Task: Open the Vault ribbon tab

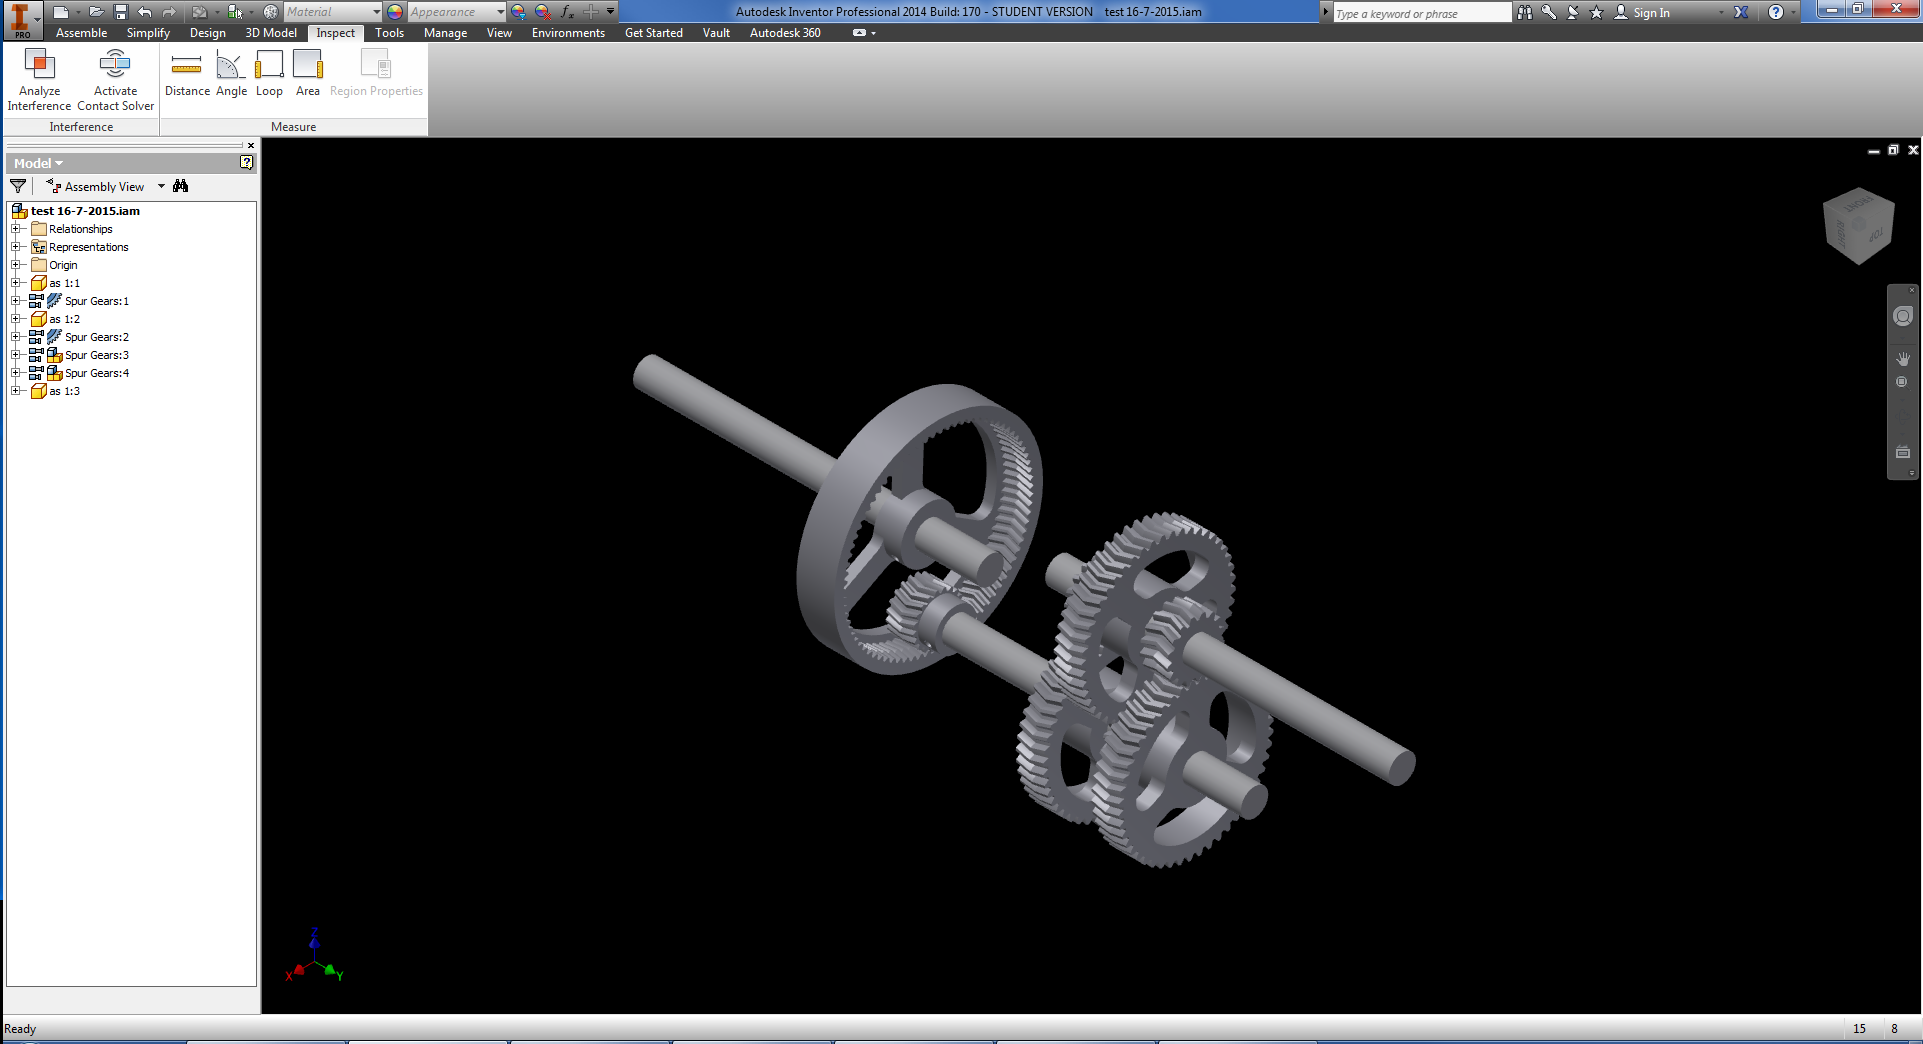Action: coord(716,33)
